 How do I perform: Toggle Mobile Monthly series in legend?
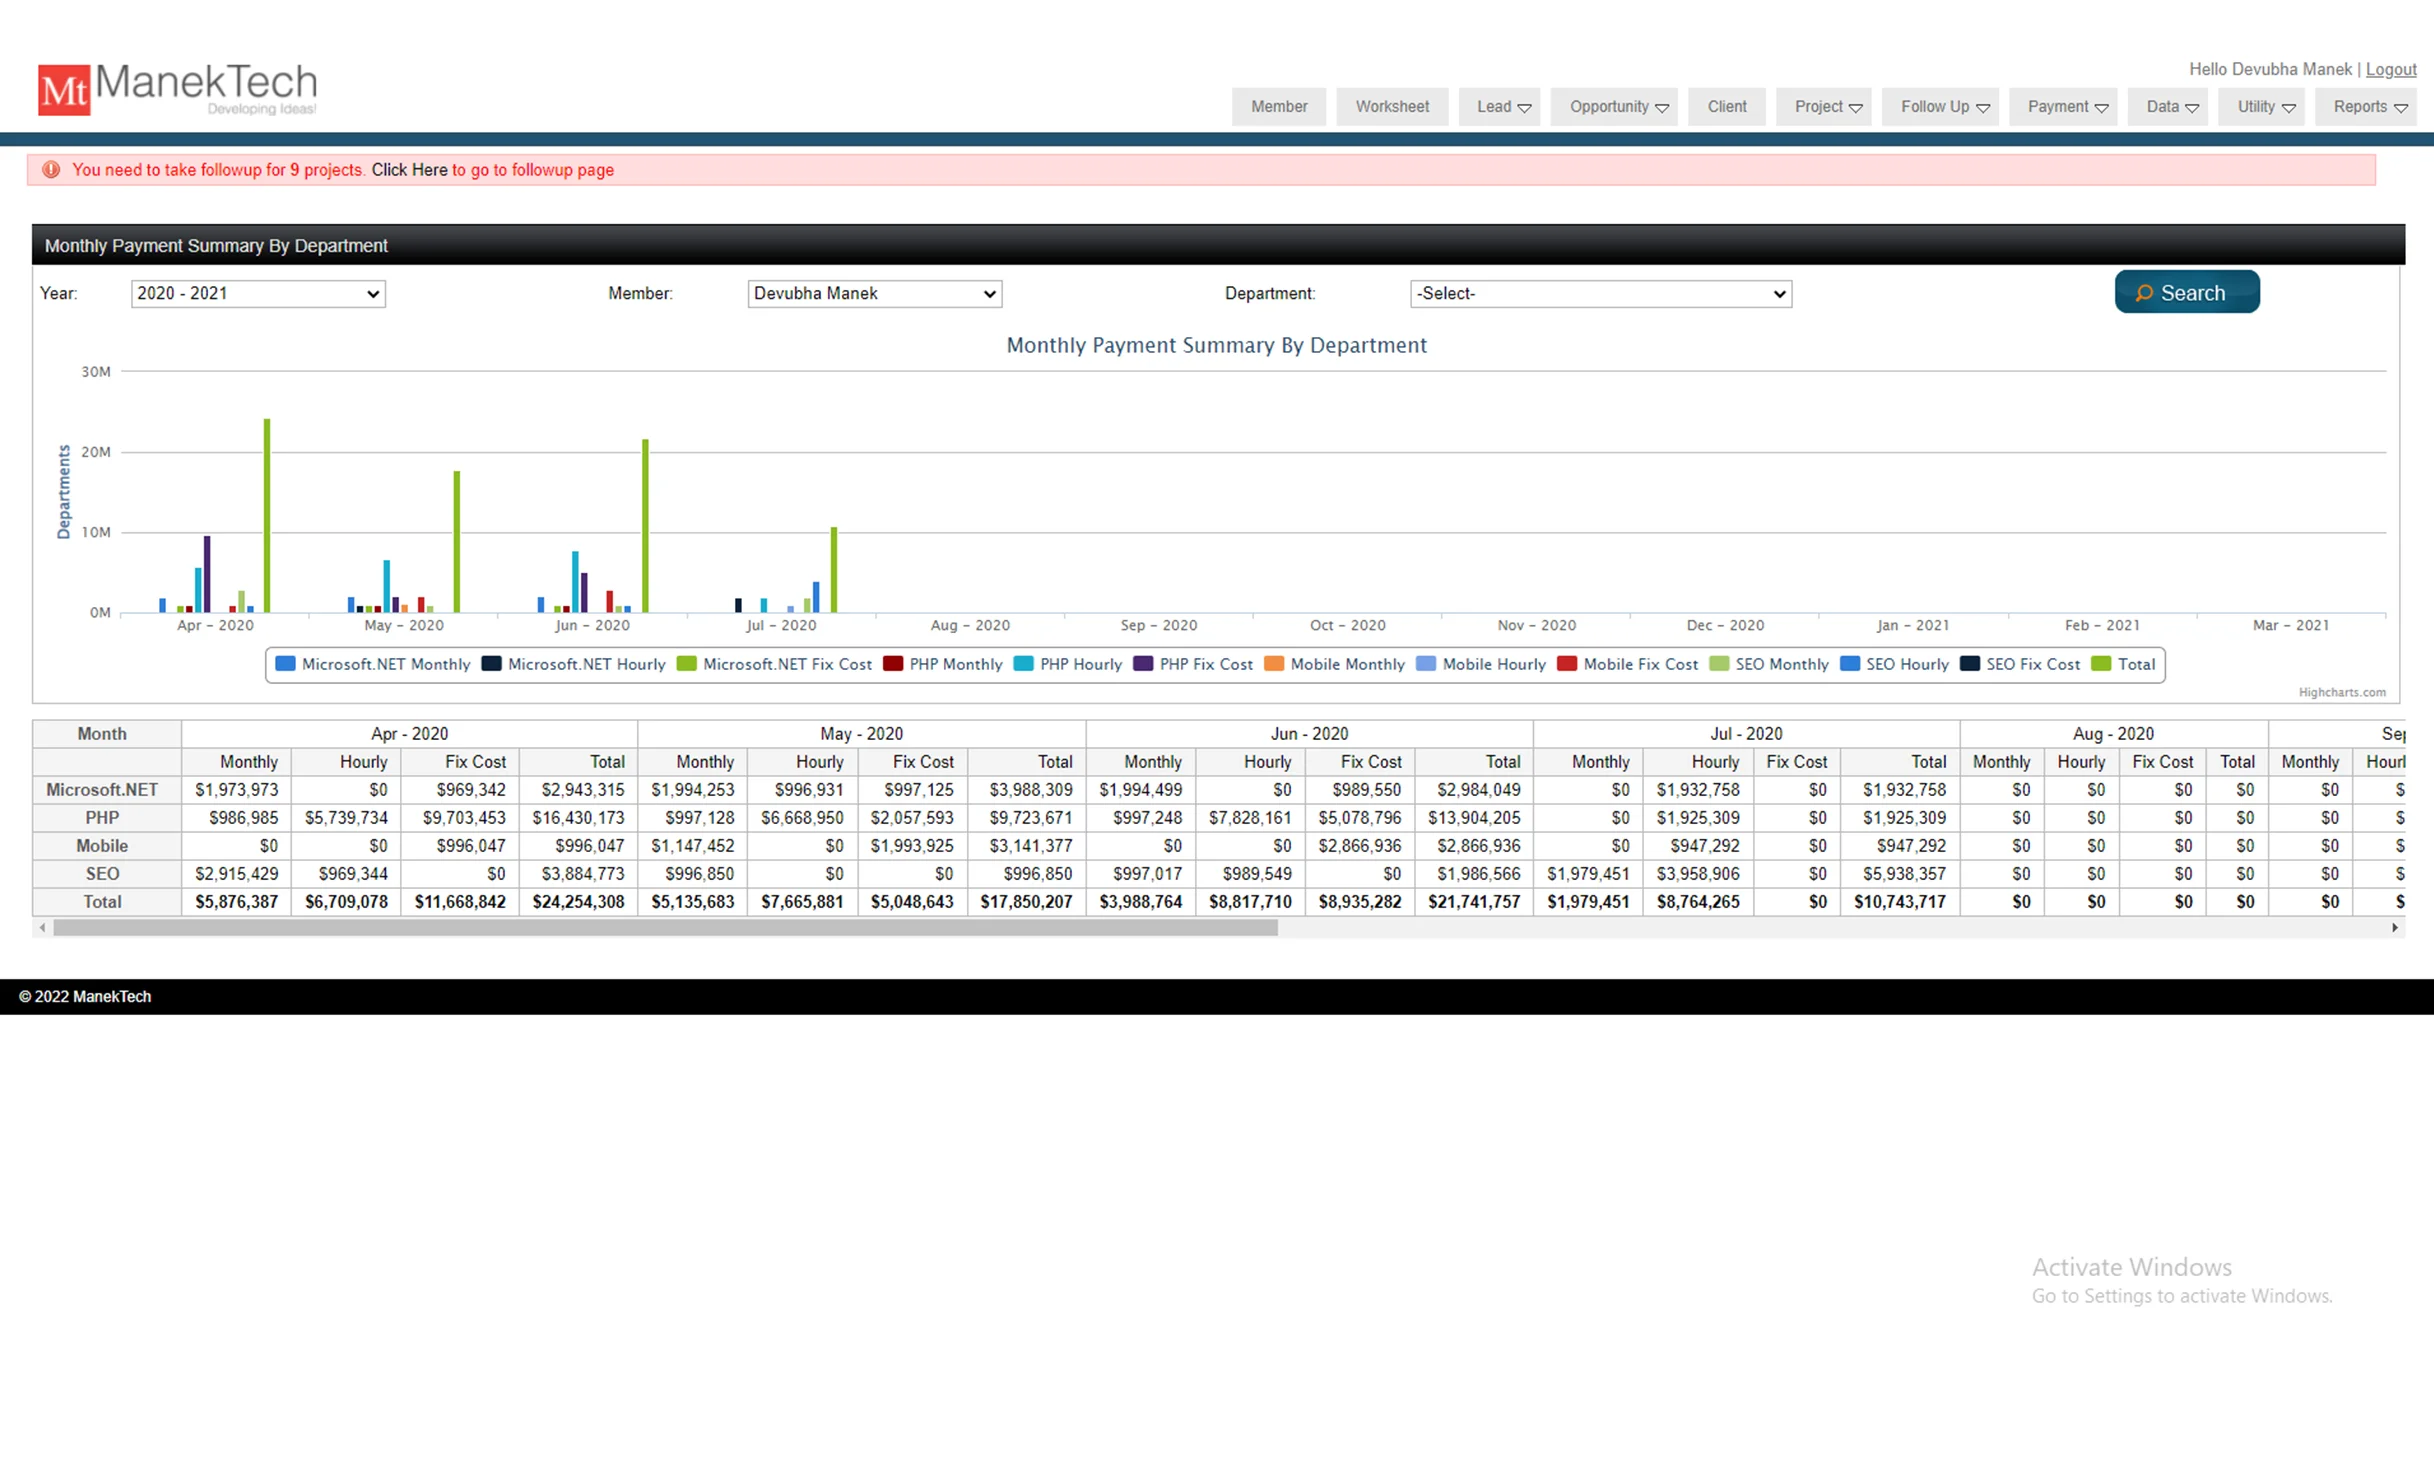click(x=1335, y=665)
